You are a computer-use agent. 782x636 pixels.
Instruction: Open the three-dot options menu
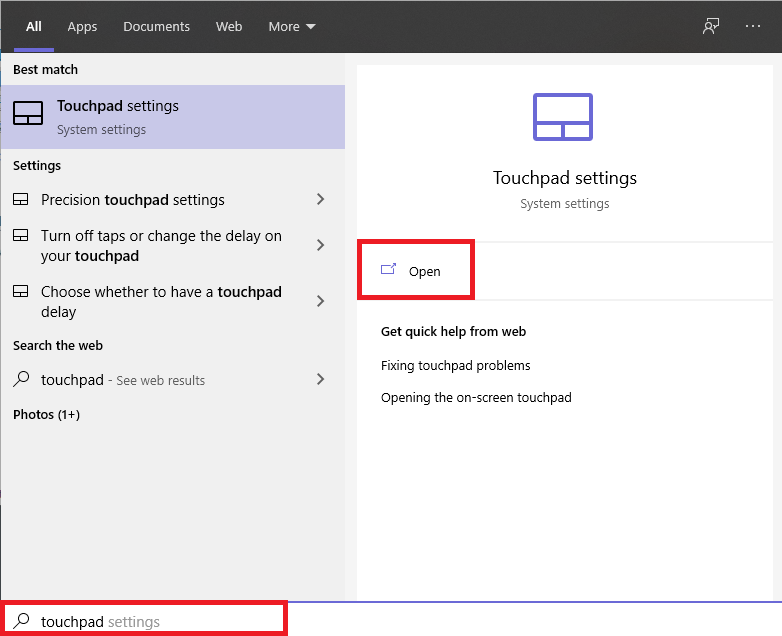[x=753, y=26]
